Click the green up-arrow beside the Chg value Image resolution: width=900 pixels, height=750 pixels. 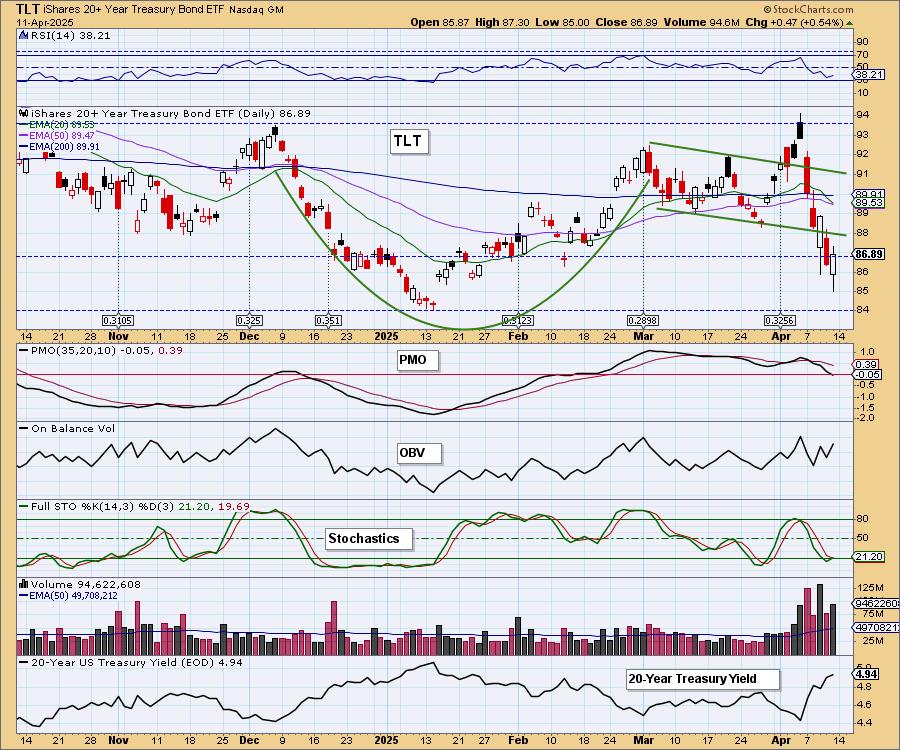tap(849, 23)
